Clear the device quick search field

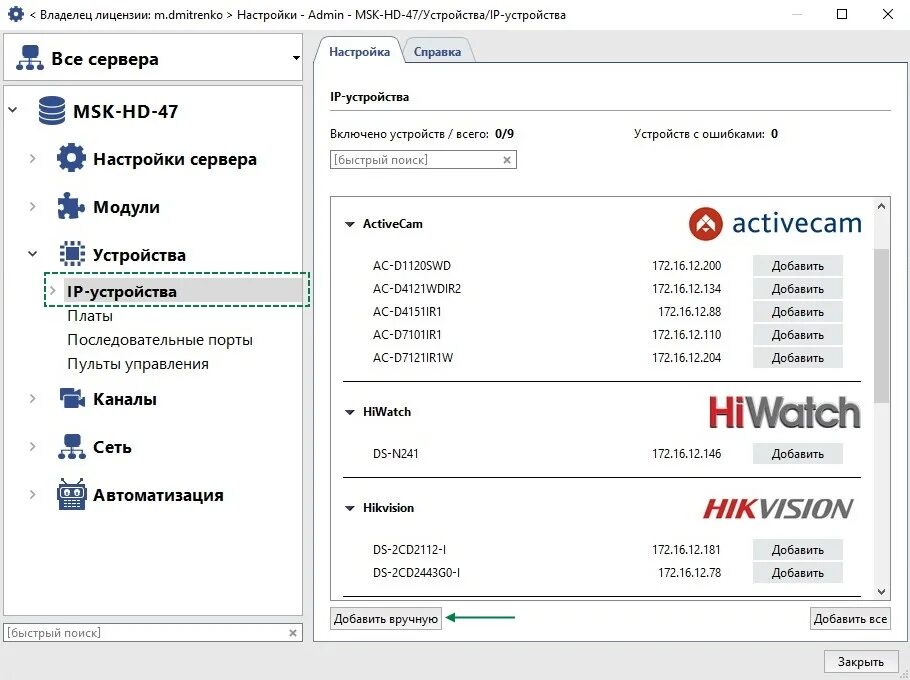coord(507,160)
